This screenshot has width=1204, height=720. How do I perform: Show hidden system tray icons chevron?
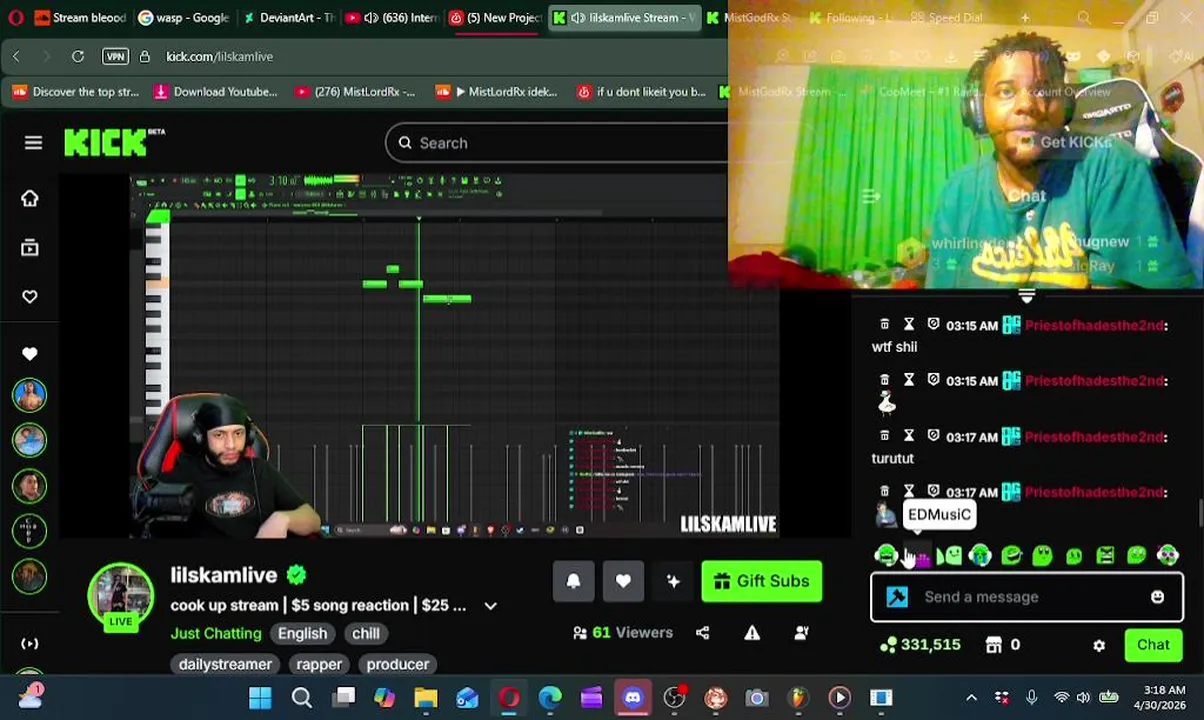[x=971, y=698]
